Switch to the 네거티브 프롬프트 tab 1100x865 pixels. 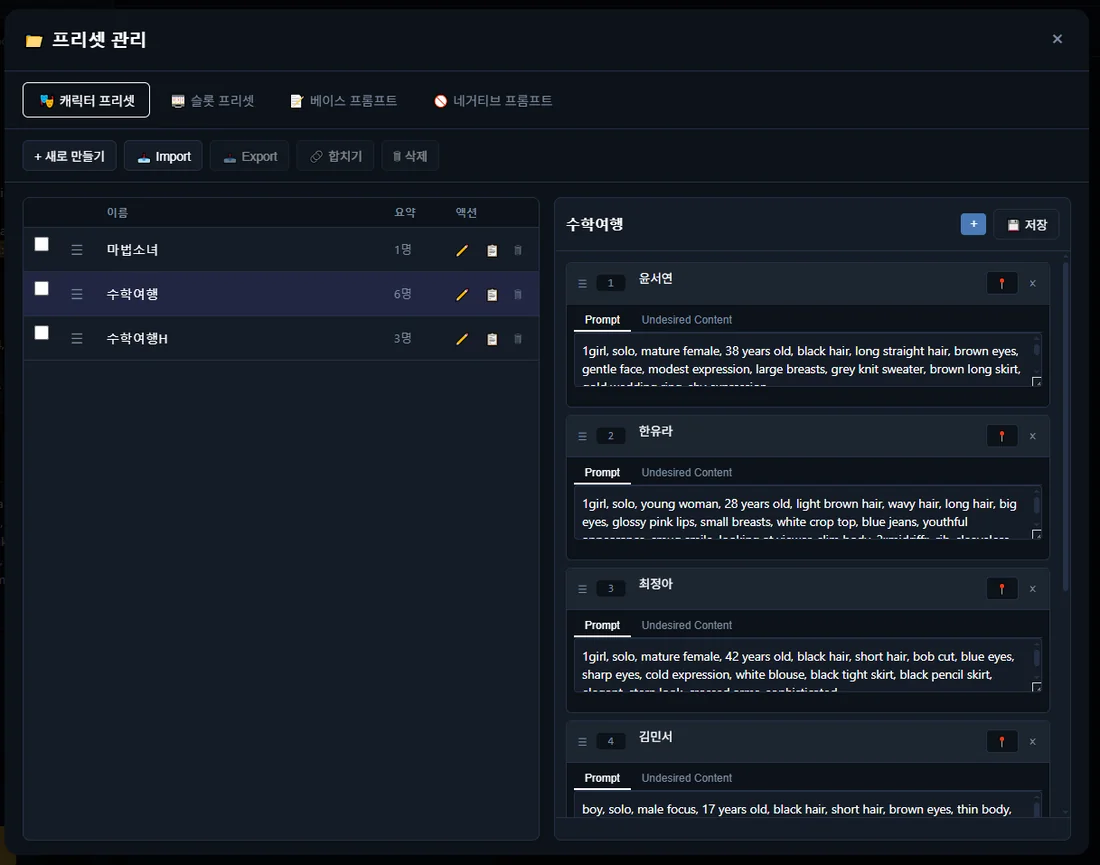click(x=493, y=100)
